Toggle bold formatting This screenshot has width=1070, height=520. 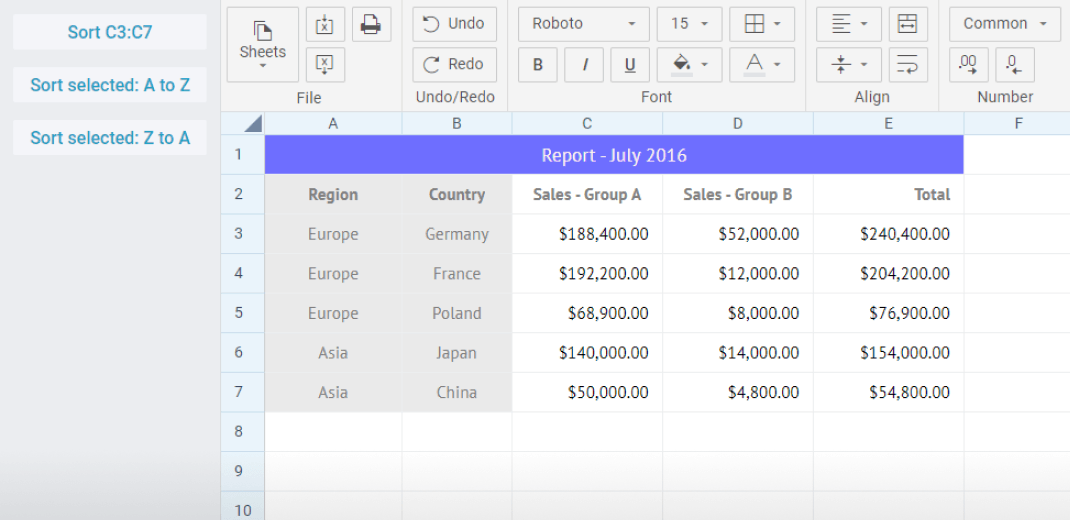pos(538,65)
